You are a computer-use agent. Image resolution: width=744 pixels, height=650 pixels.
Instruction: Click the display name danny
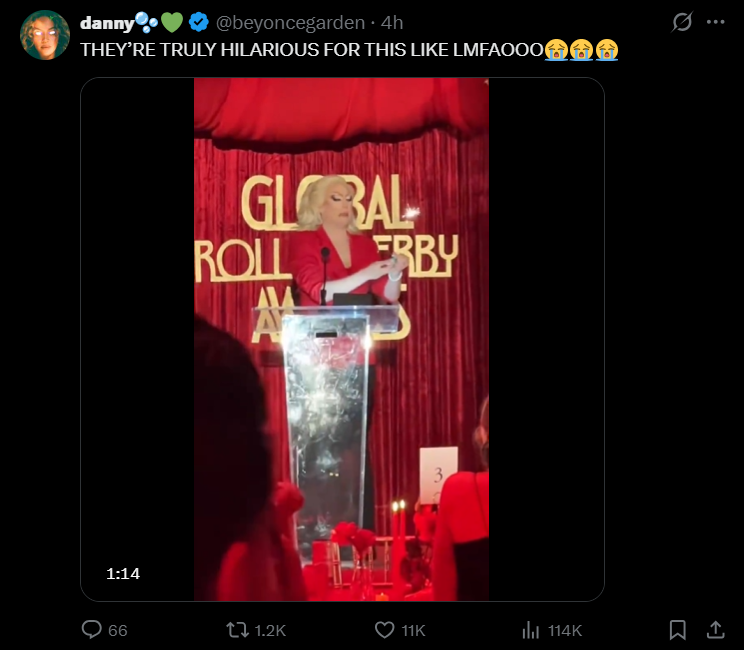pos(107,23)
